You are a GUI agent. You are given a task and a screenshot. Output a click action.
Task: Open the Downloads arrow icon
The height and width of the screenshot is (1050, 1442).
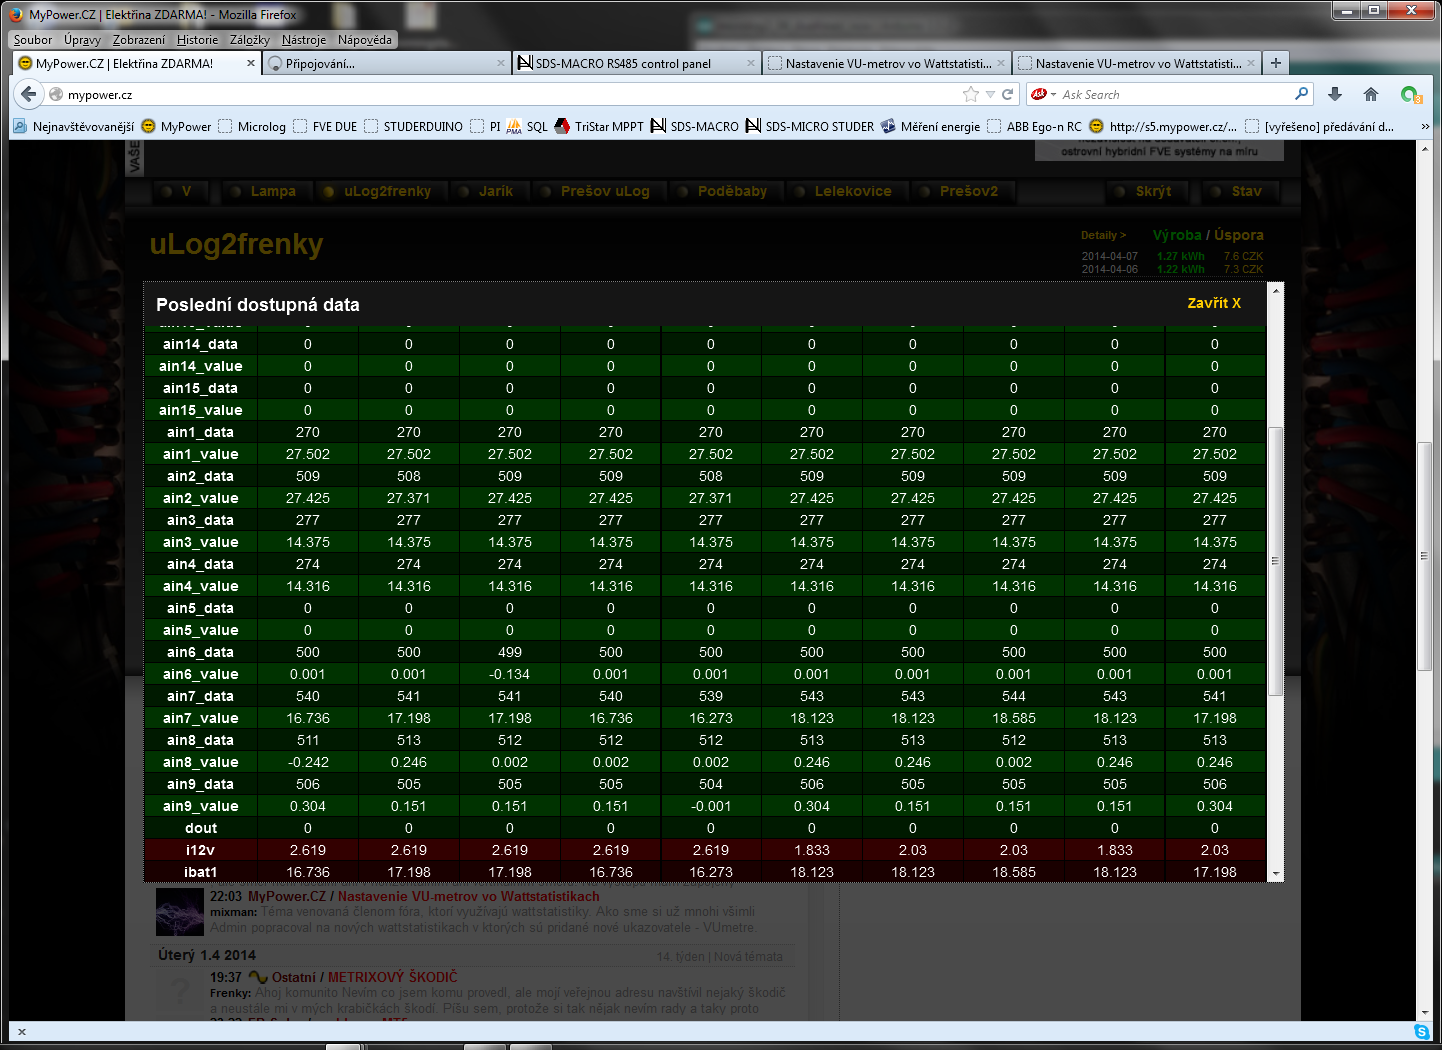1334,94
